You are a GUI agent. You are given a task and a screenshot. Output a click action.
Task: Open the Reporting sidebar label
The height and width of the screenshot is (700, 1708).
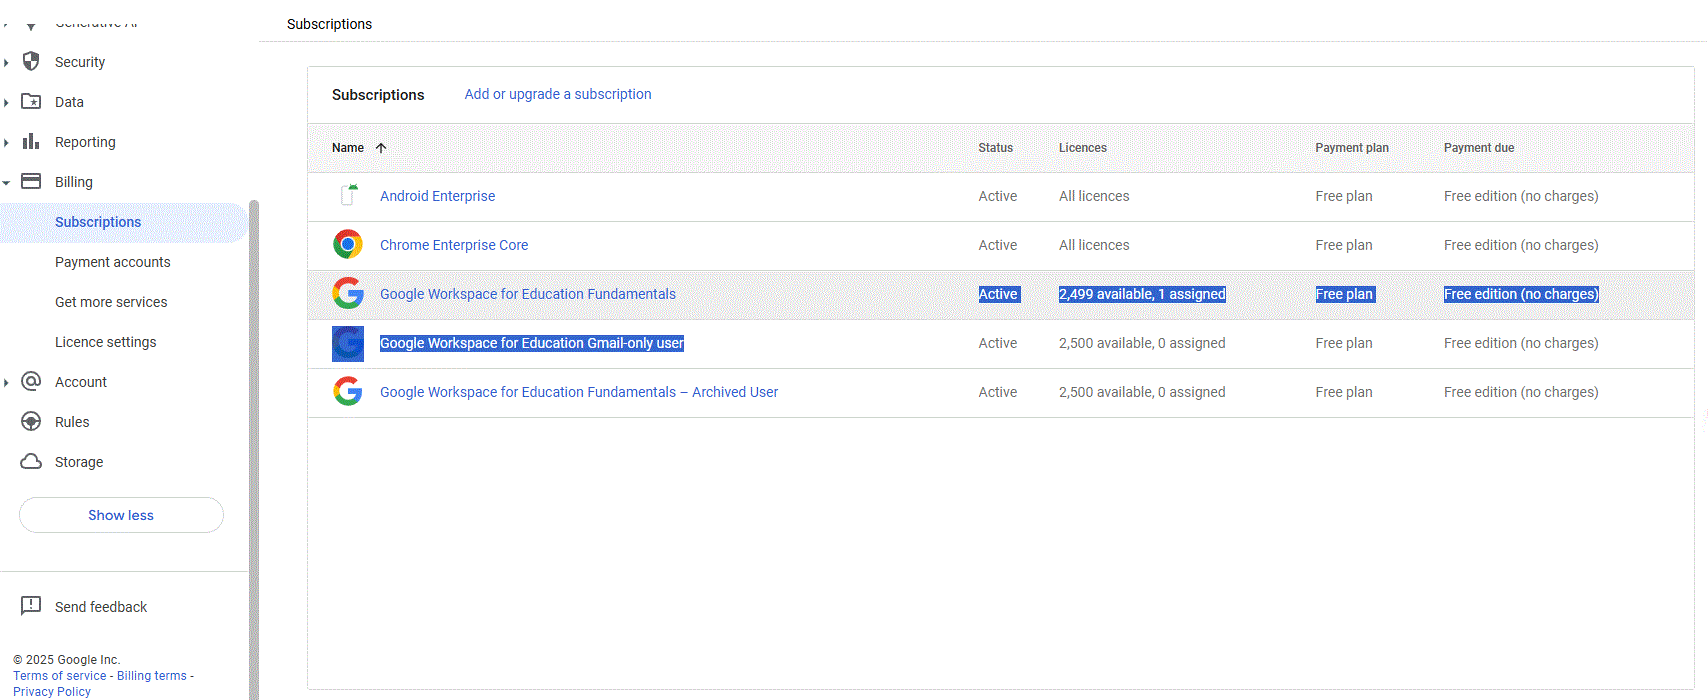[85, 142]
